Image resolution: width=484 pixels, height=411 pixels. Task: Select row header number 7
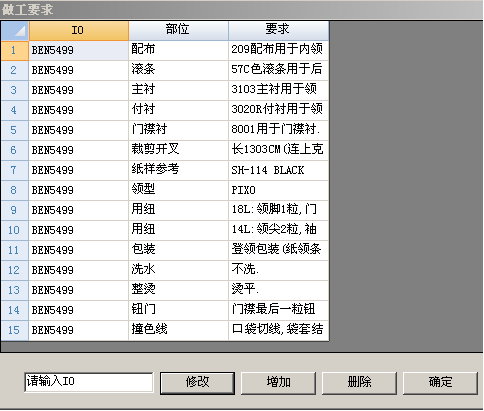[15, 171]
